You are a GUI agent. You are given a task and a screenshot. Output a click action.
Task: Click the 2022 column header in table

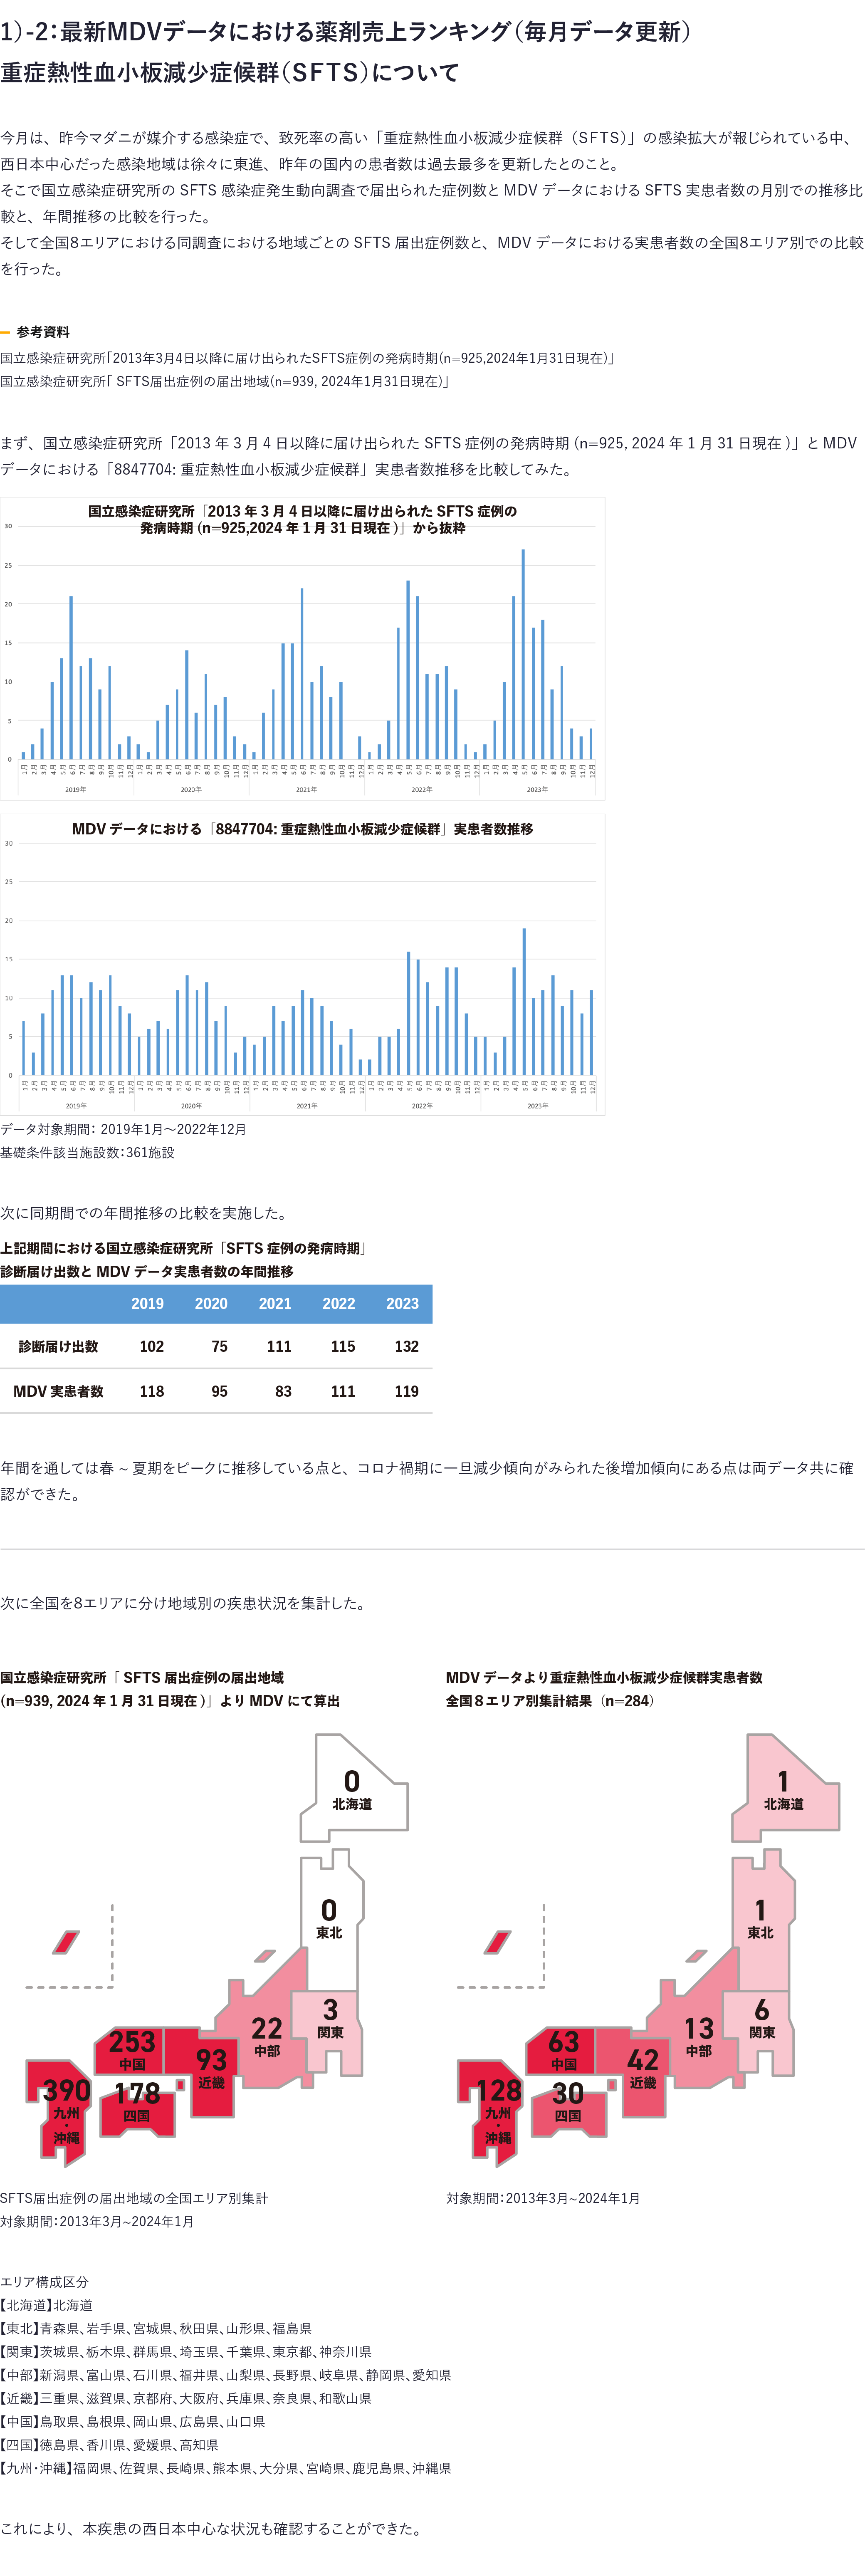coord(339,1304)
